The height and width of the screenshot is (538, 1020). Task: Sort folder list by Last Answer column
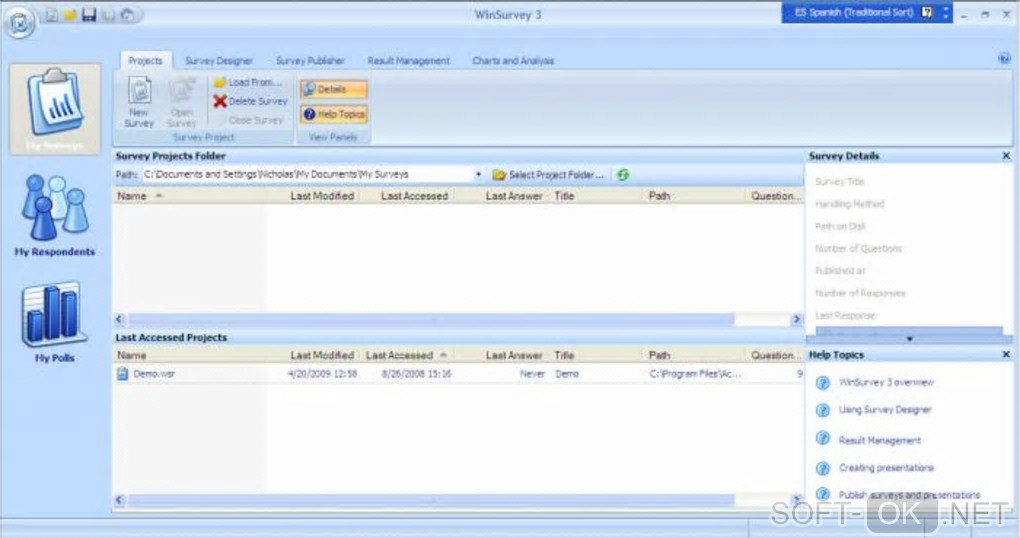(514, 196)
